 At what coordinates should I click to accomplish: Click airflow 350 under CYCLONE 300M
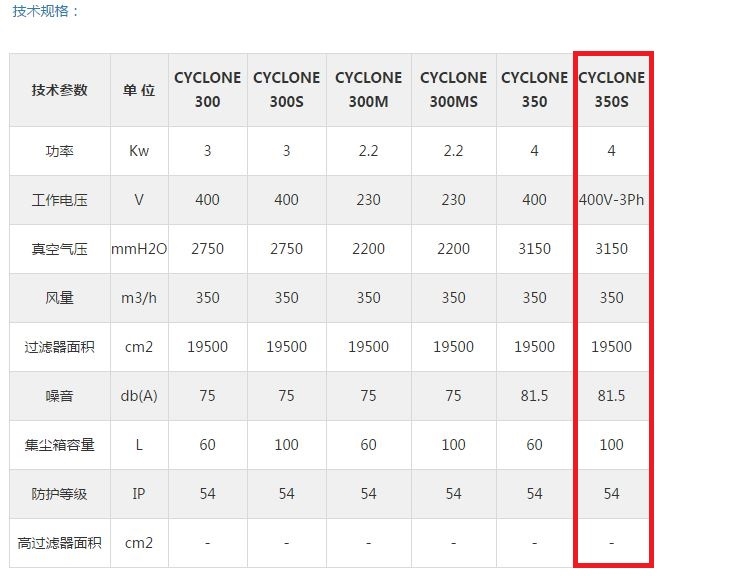coord(369,298)
